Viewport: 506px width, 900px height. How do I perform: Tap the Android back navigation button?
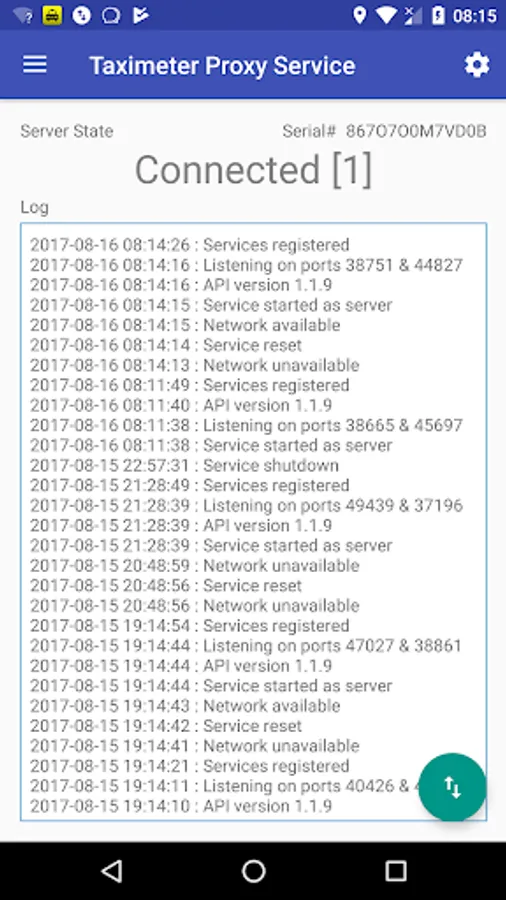[112, 871]
